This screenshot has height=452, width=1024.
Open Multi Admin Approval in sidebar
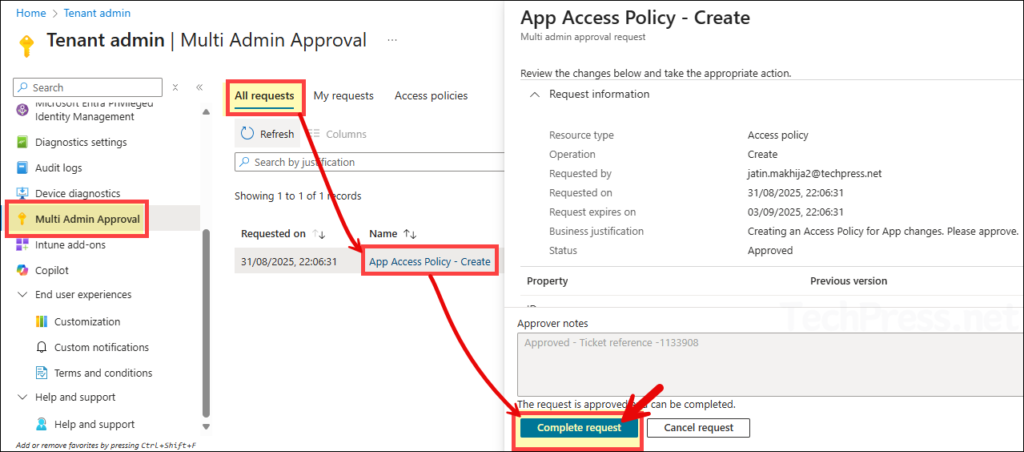click(87, 219)
